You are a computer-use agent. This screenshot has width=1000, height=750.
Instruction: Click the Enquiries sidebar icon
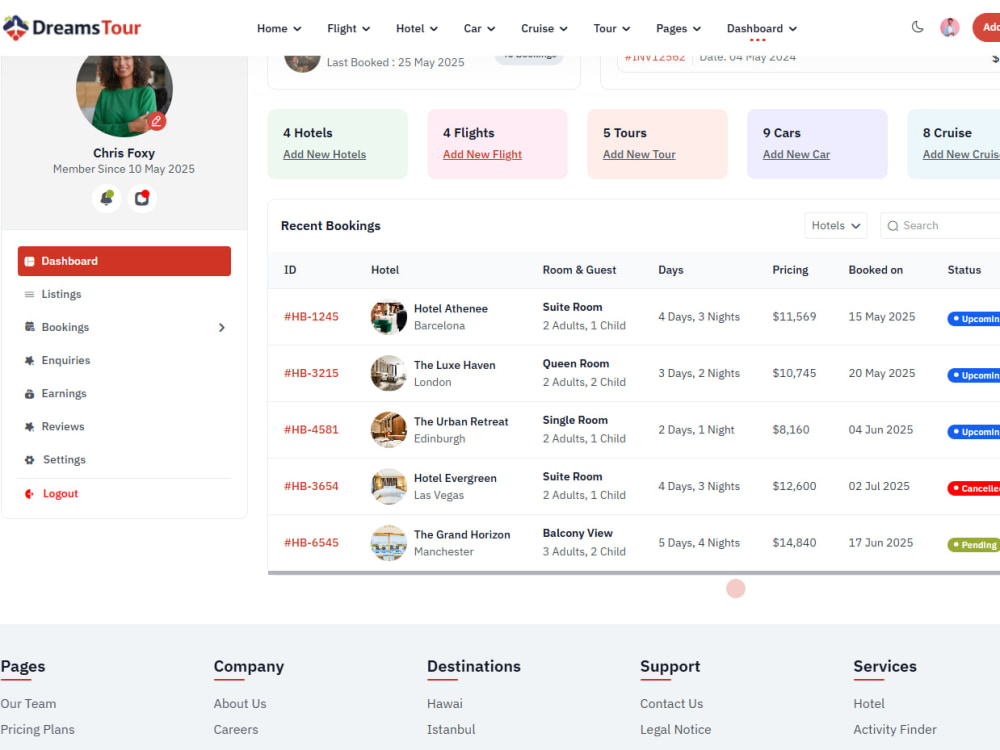coord(29,360)
